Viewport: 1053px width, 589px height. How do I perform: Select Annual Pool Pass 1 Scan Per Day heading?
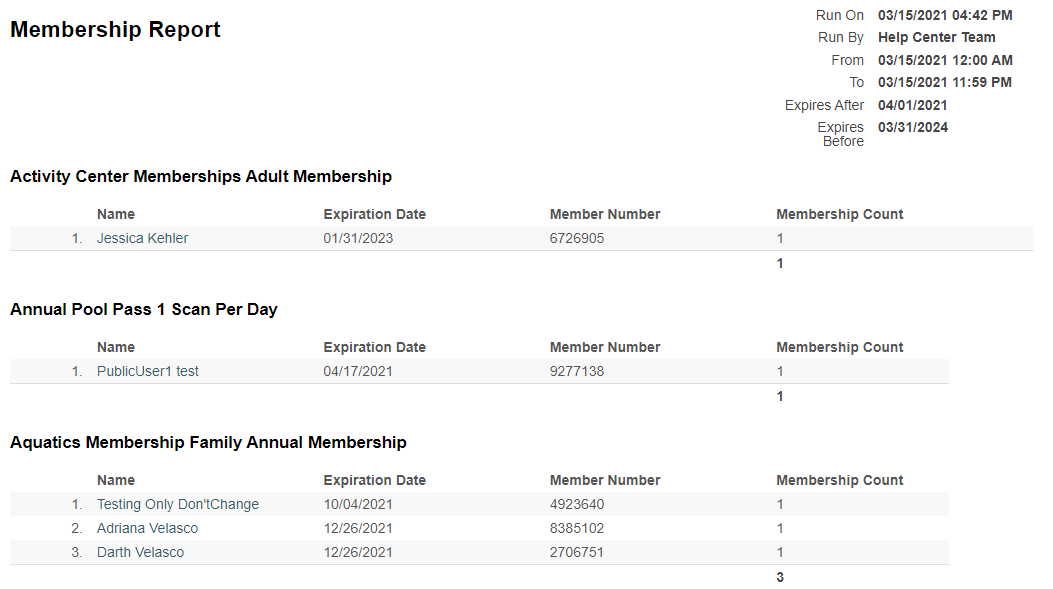144,310
